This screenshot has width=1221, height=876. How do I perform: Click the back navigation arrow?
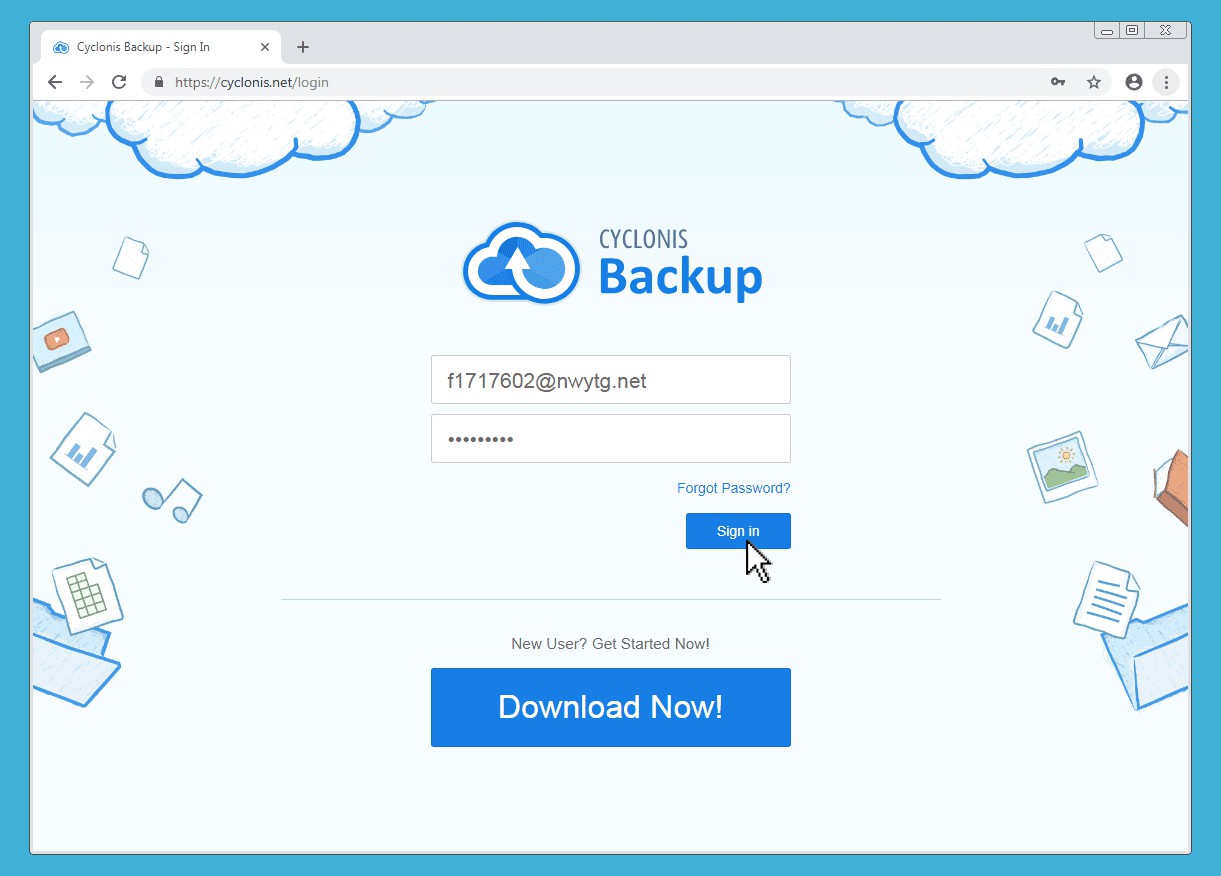click(55, 82)
